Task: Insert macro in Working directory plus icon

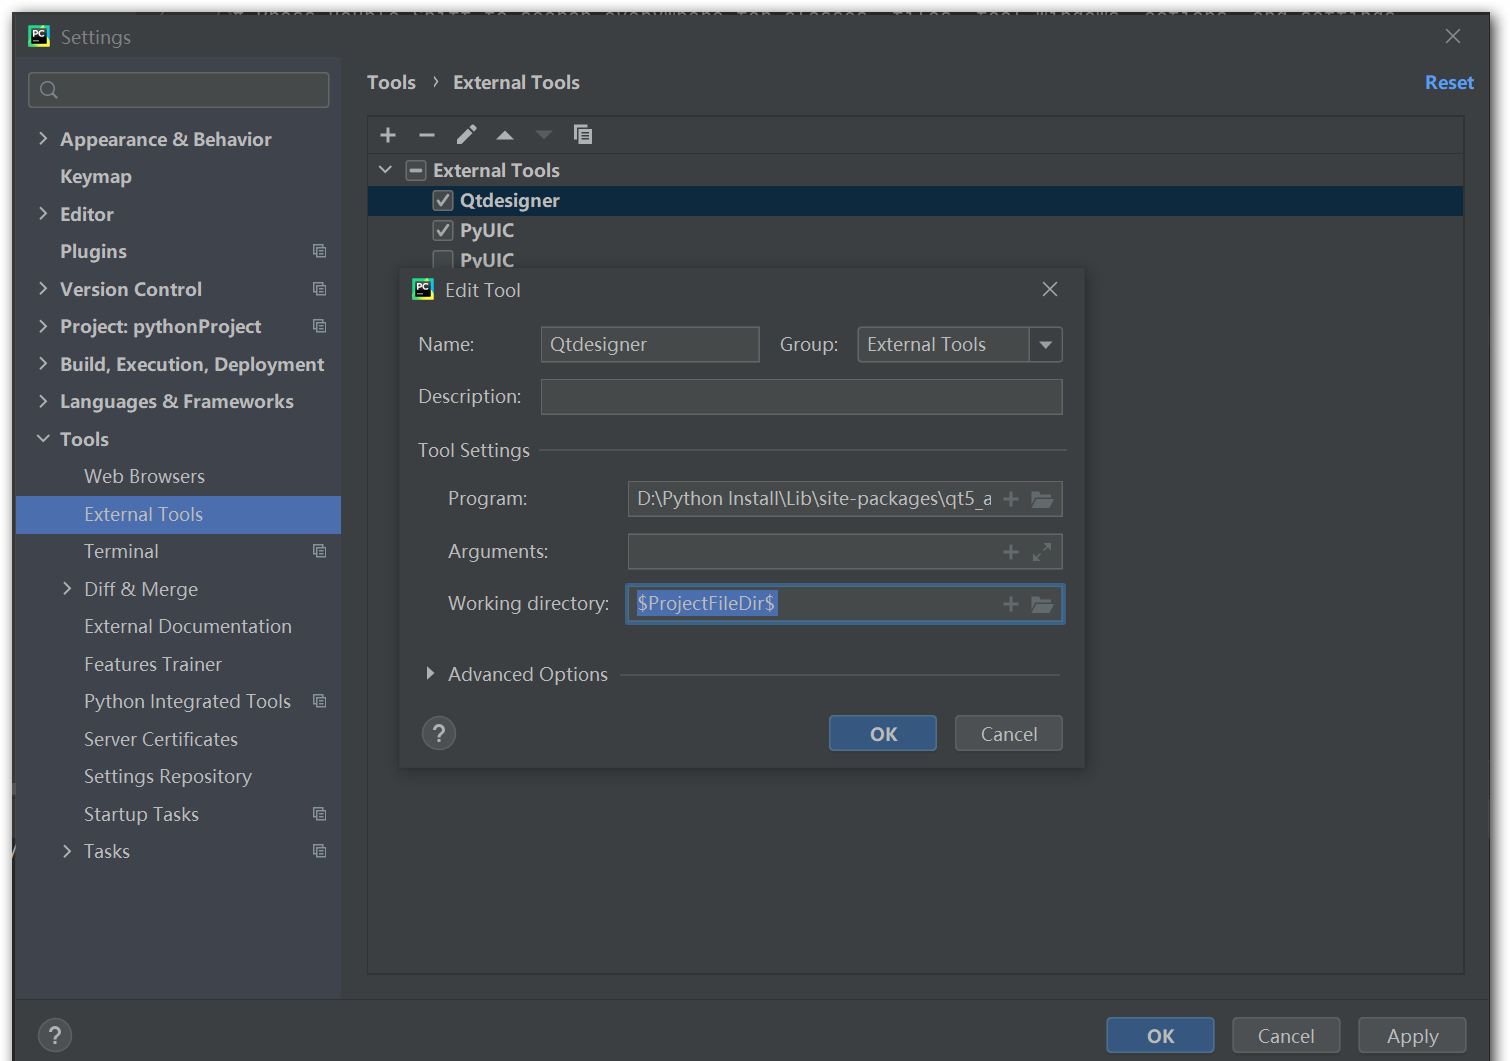Action: [x=1011, y=604]
